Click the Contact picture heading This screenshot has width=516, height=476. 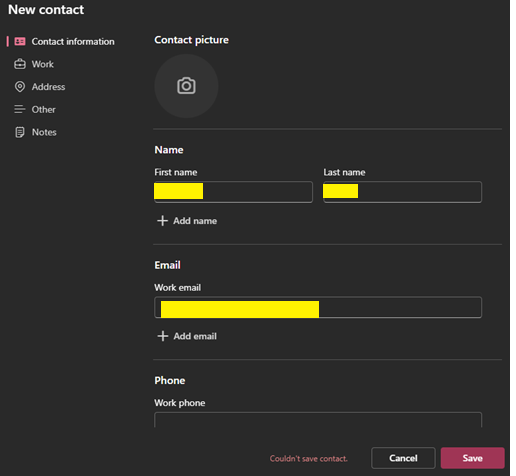click(191, 40)
